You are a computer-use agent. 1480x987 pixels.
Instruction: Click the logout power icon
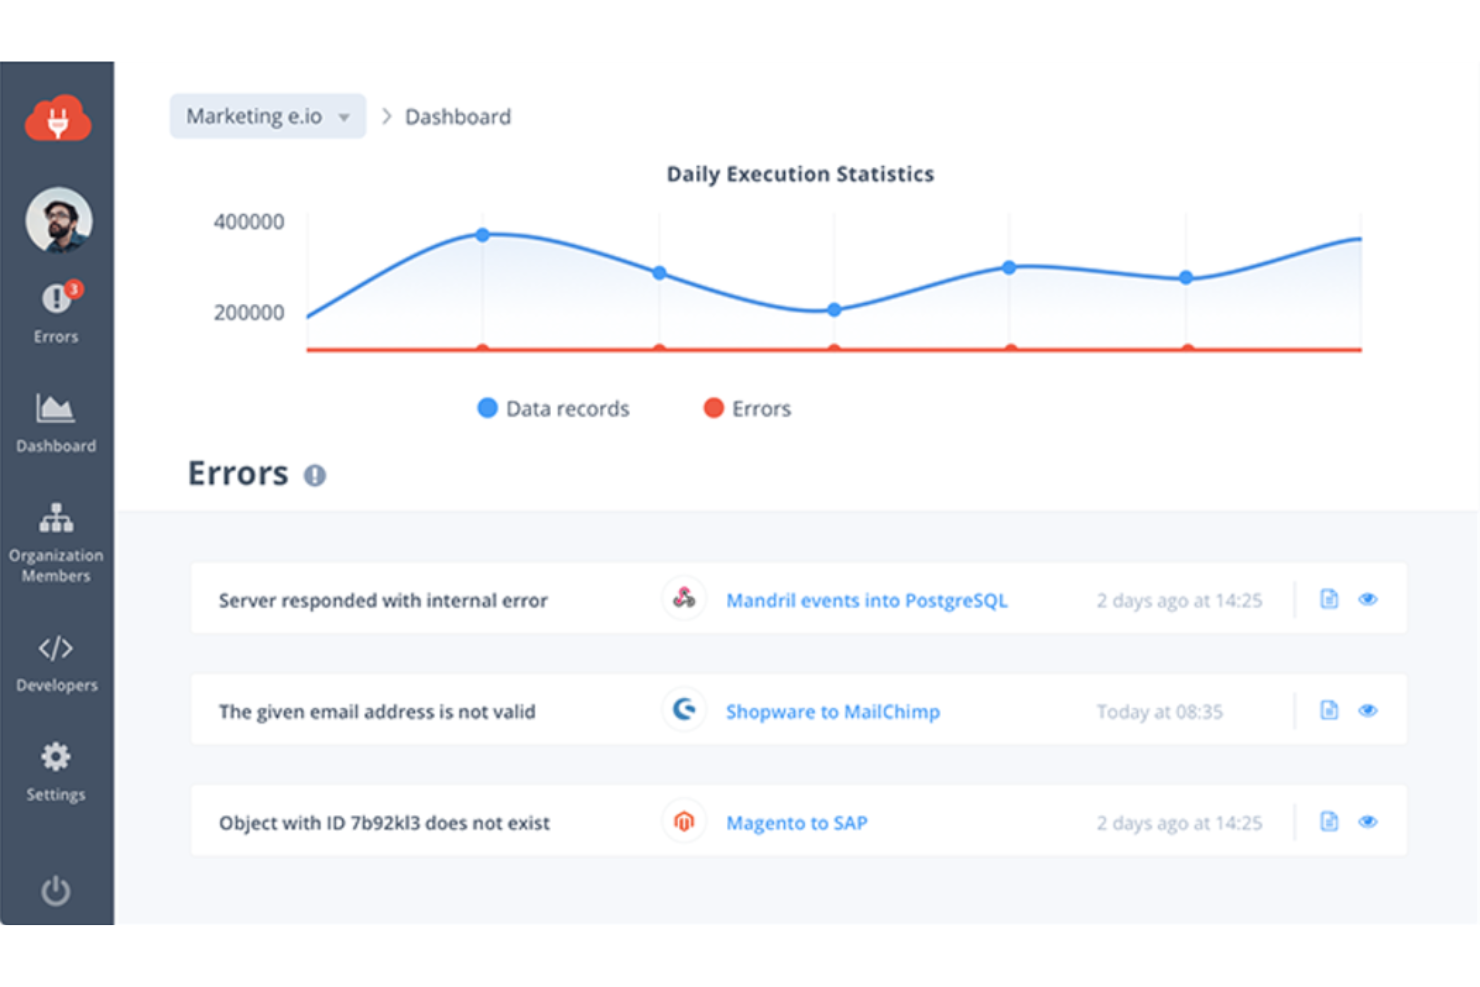point(55,890)
